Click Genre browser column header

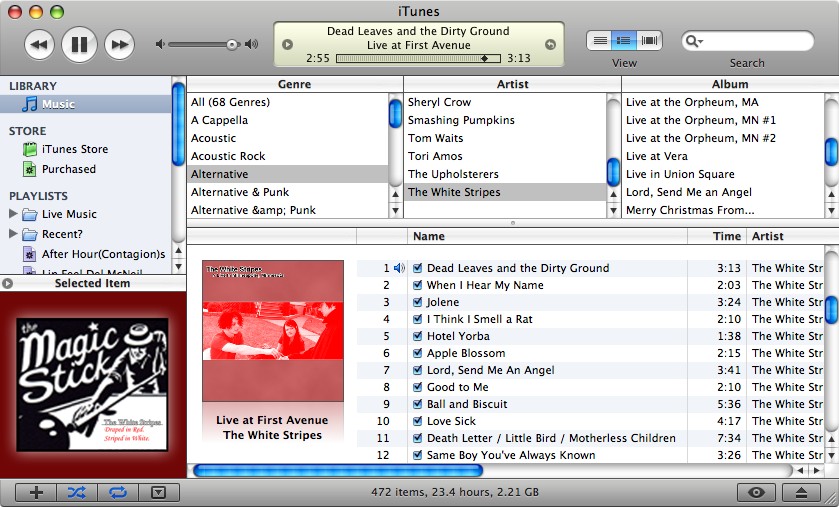pos(294,84)
